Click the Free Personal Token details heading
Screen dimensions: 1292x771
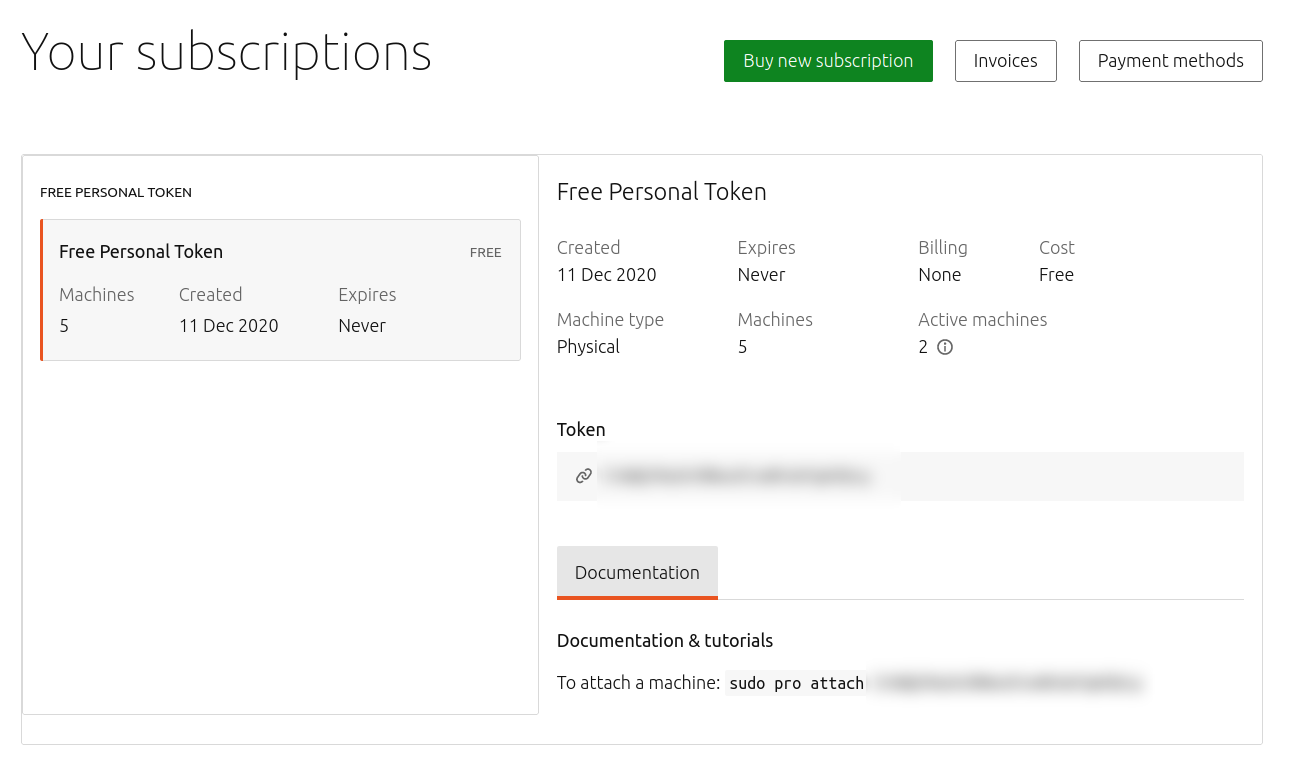pos(662,192)
